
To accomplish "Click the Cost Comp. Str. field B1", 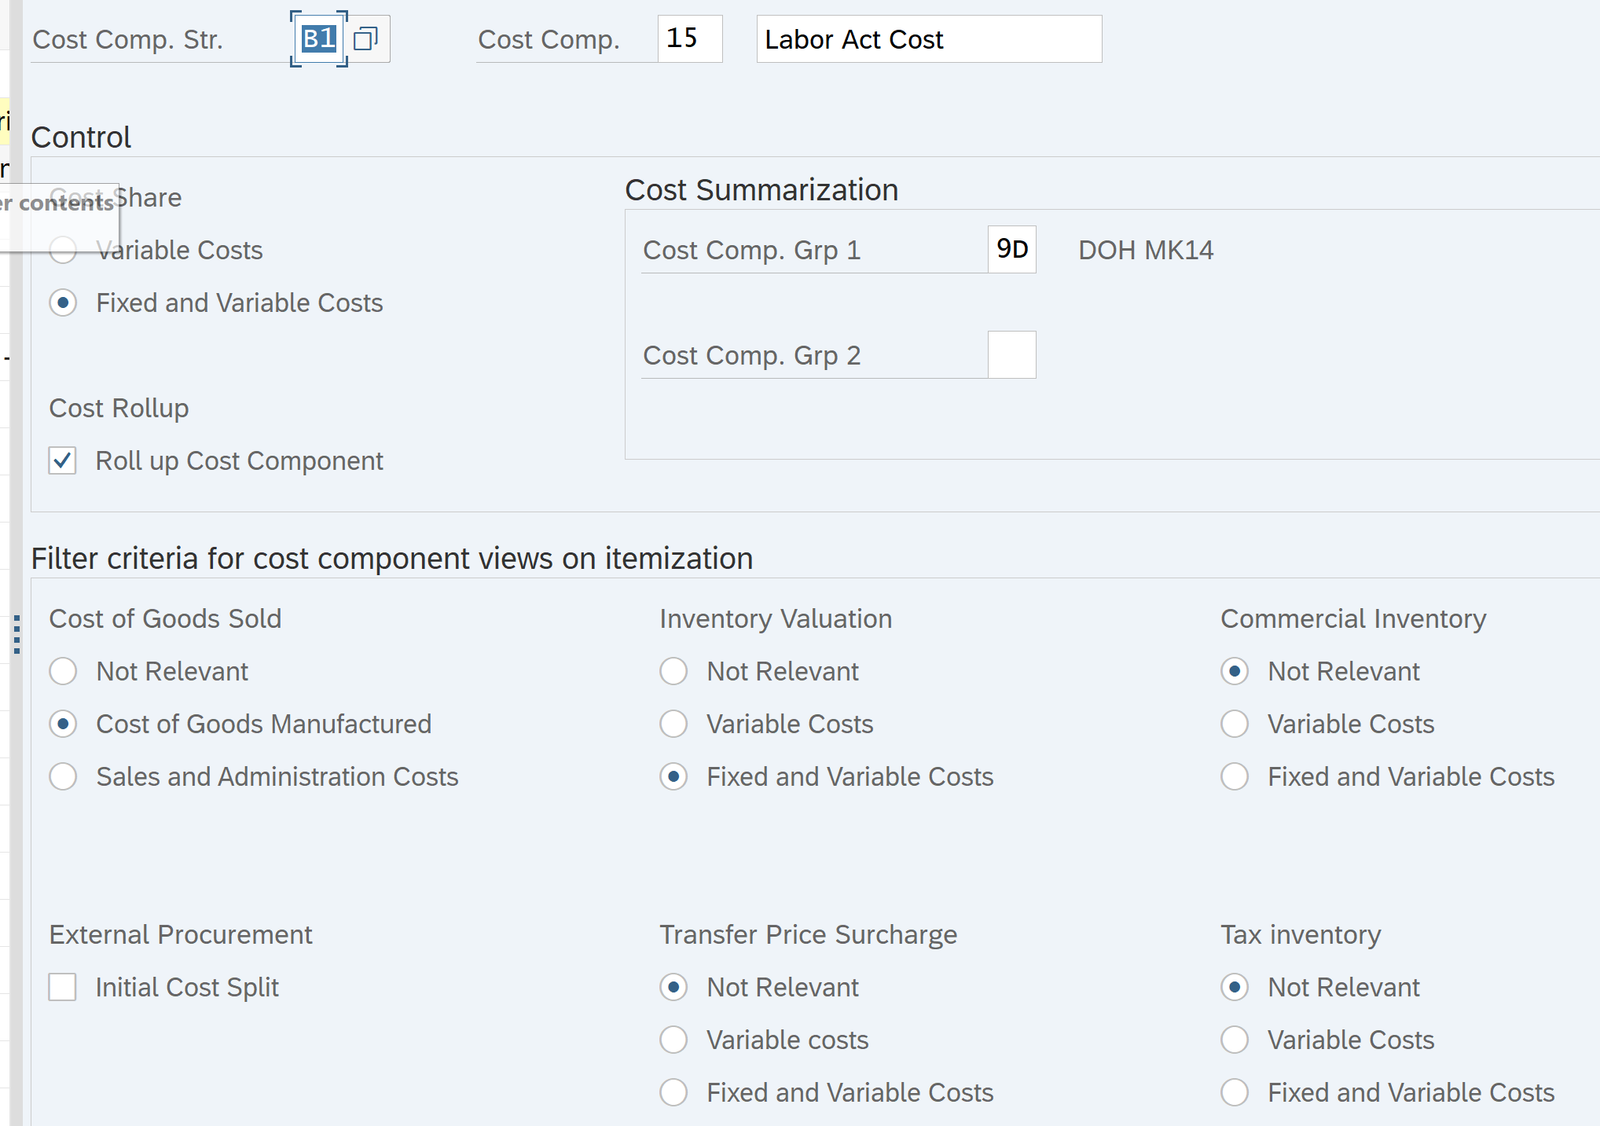I will coord(318,39).
